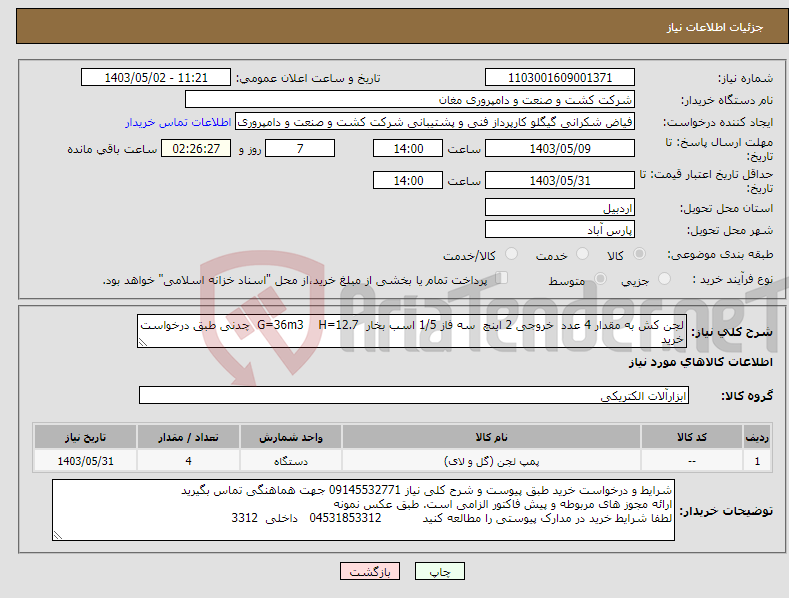Click the نام کالا column header
Image resolution: width=789 pixels, height=598 pixels.
(491, 437)
